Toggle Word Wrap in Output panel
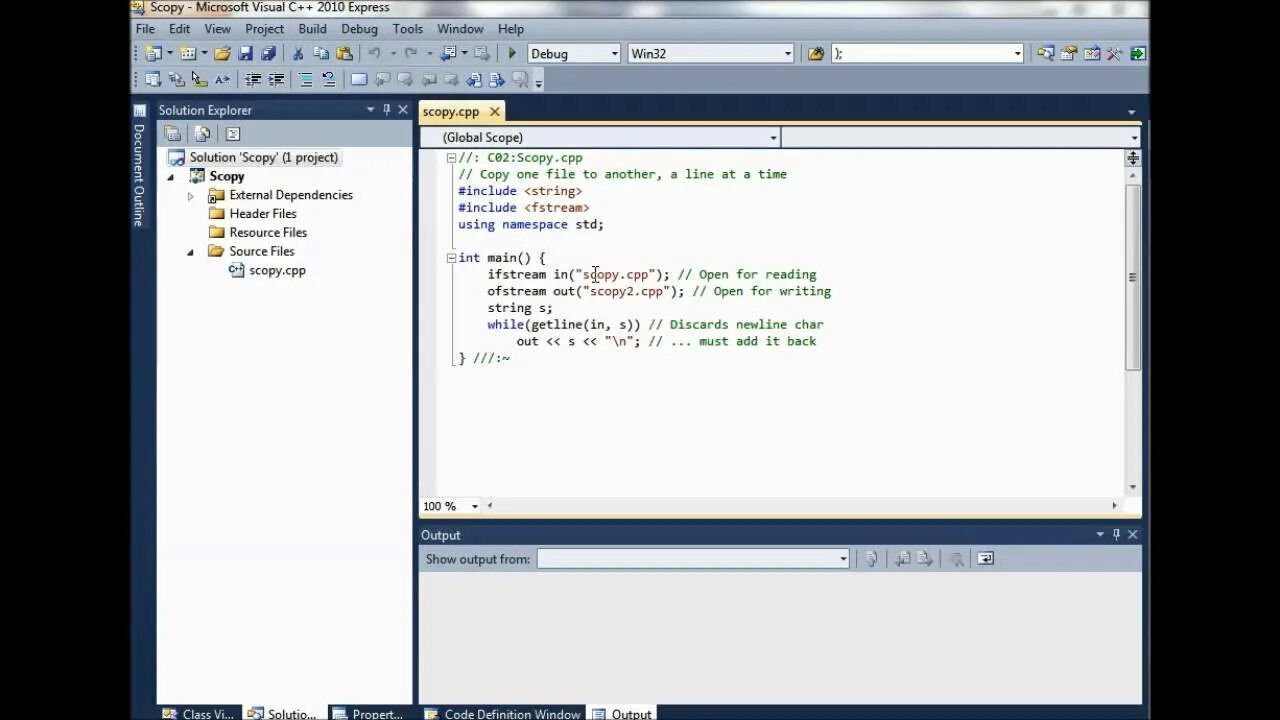The height and width of the screenshot is (720, 1280). pyautogui.click(x=985, y=558)
